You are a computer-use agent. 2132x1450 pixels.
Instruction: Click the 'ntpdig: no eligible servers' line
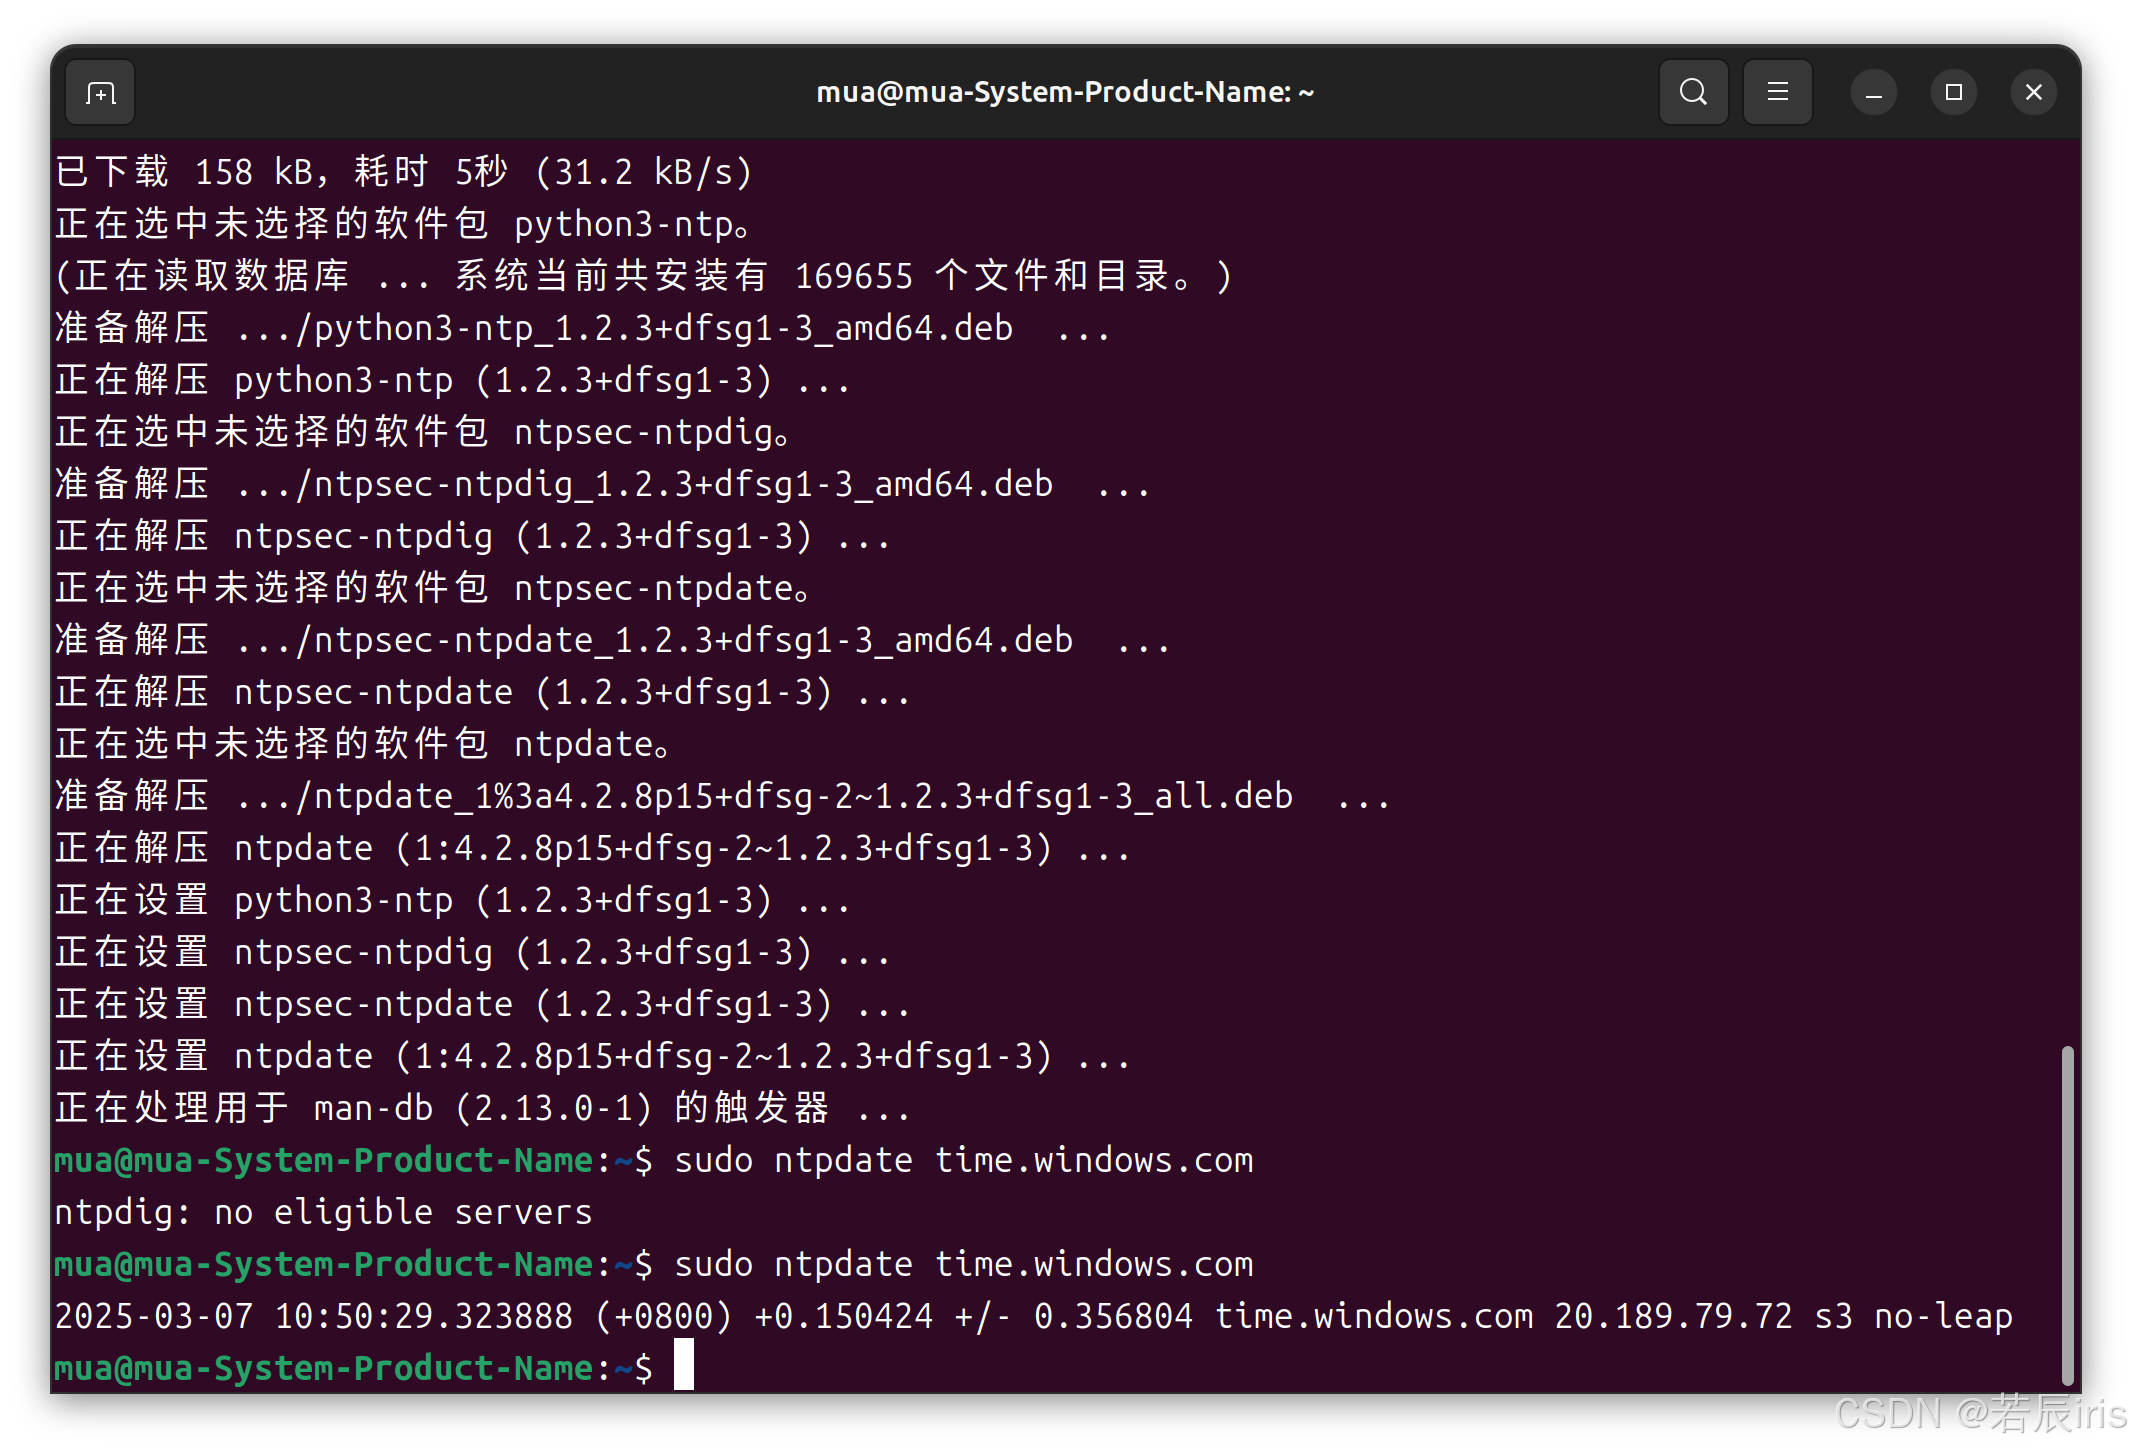coord(323,1212)
